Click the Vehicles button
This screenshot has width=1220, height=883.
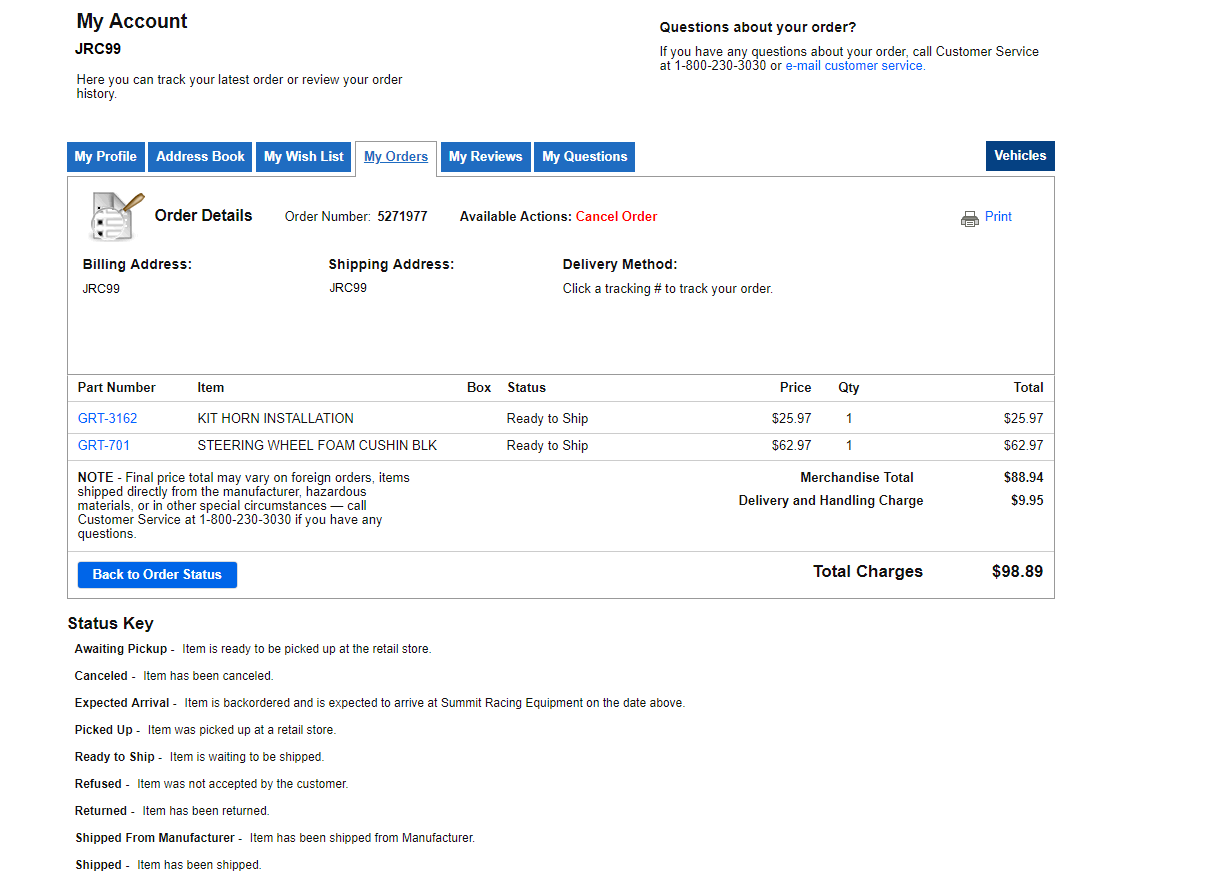[1020, 156]
